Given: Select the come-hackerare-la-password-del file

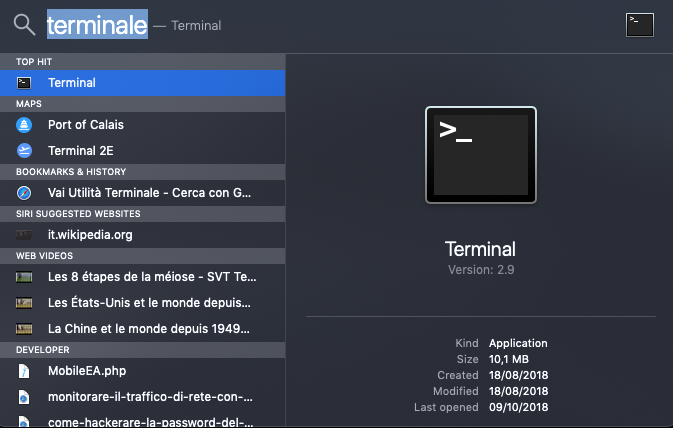Looking at the screenshot, I should pos(142,419).
